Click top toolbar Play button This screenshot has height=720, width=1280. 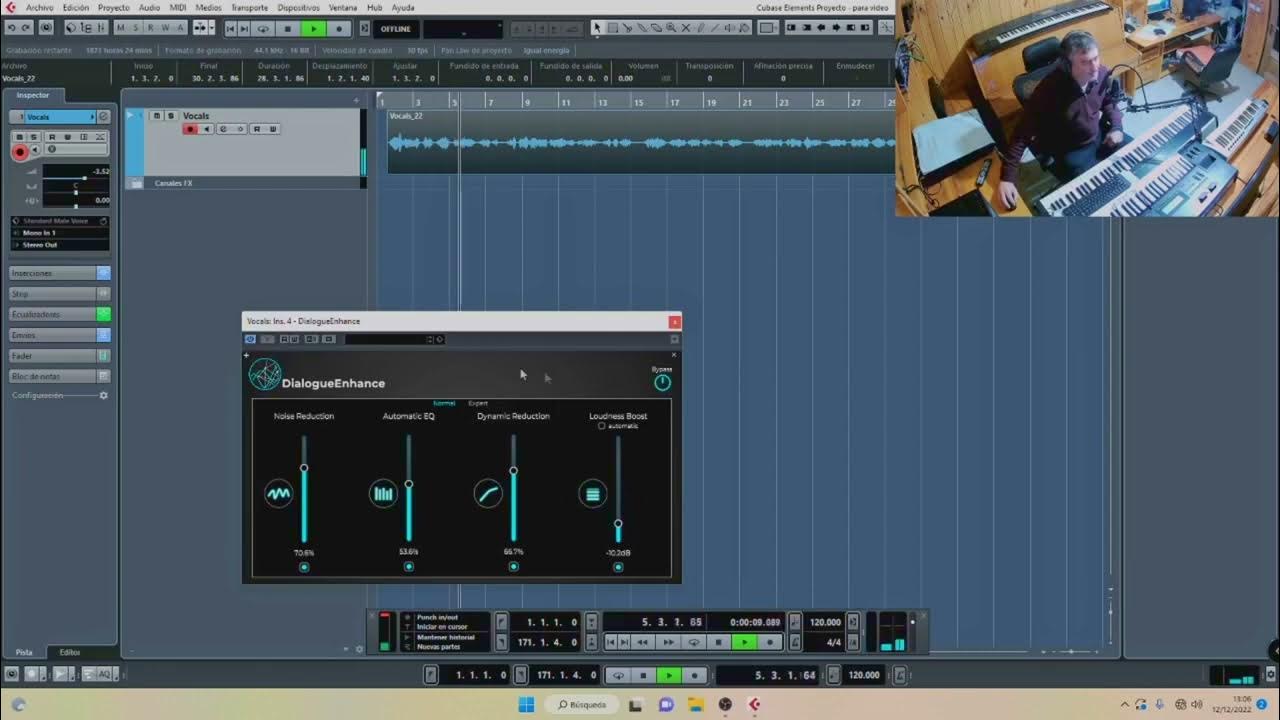coord(313,29)
